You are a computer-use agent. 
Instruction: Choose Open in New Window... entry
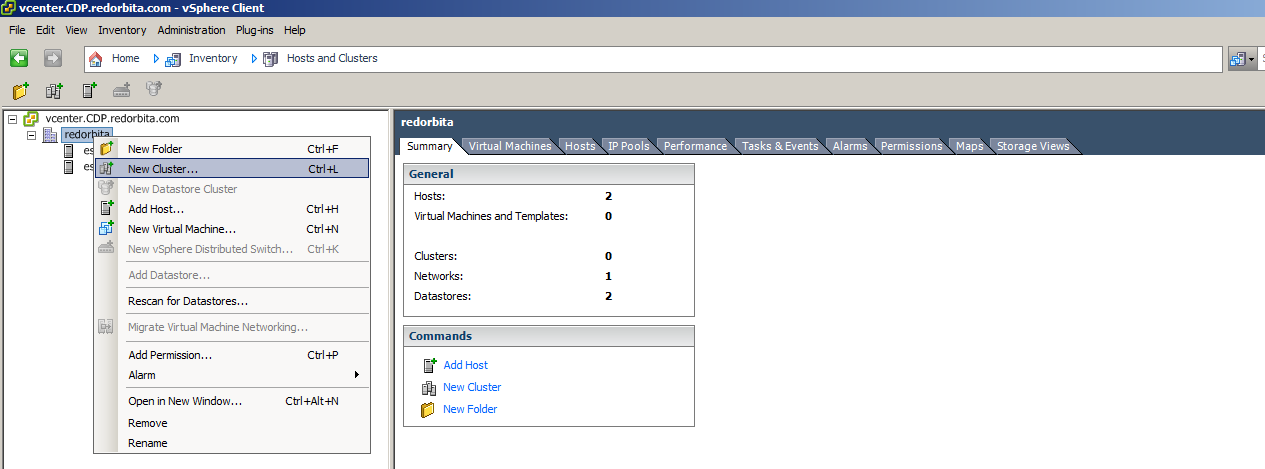[232, 401]
